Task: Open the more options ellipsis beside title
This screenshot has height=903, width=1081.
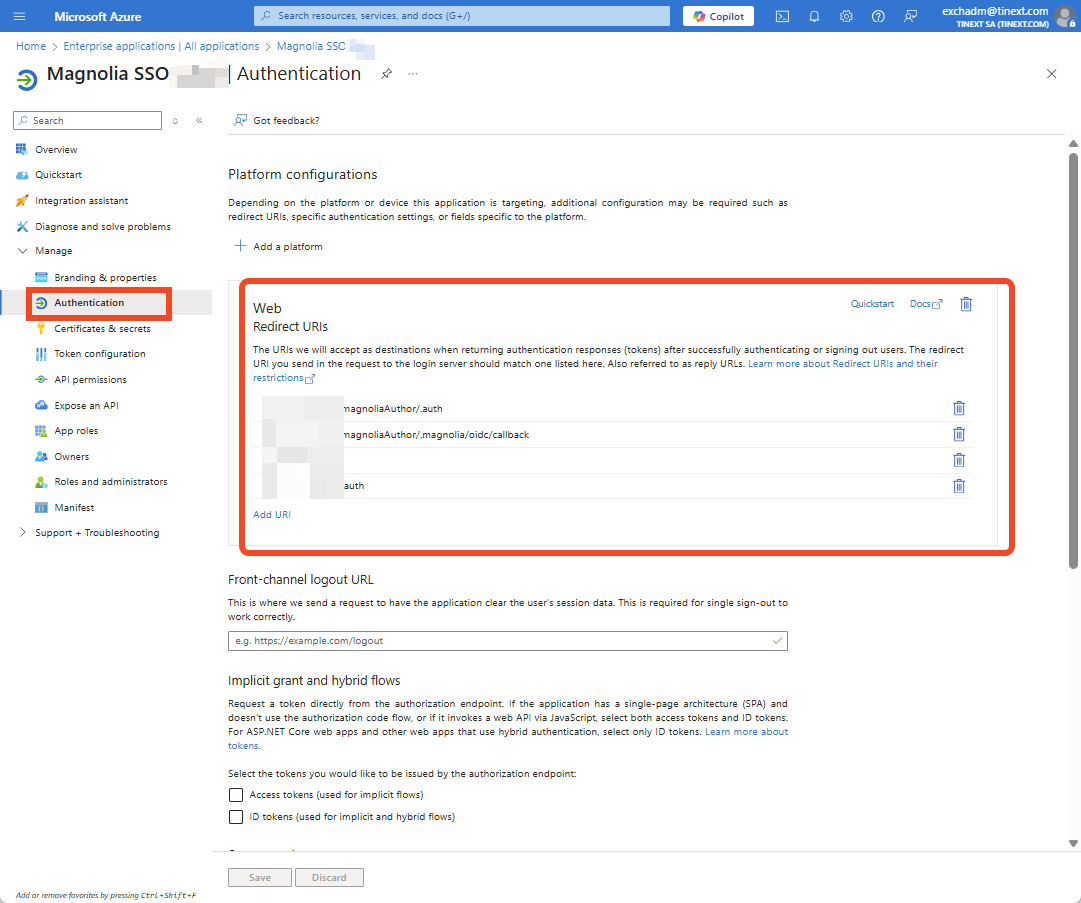Action: pos(412,74)
